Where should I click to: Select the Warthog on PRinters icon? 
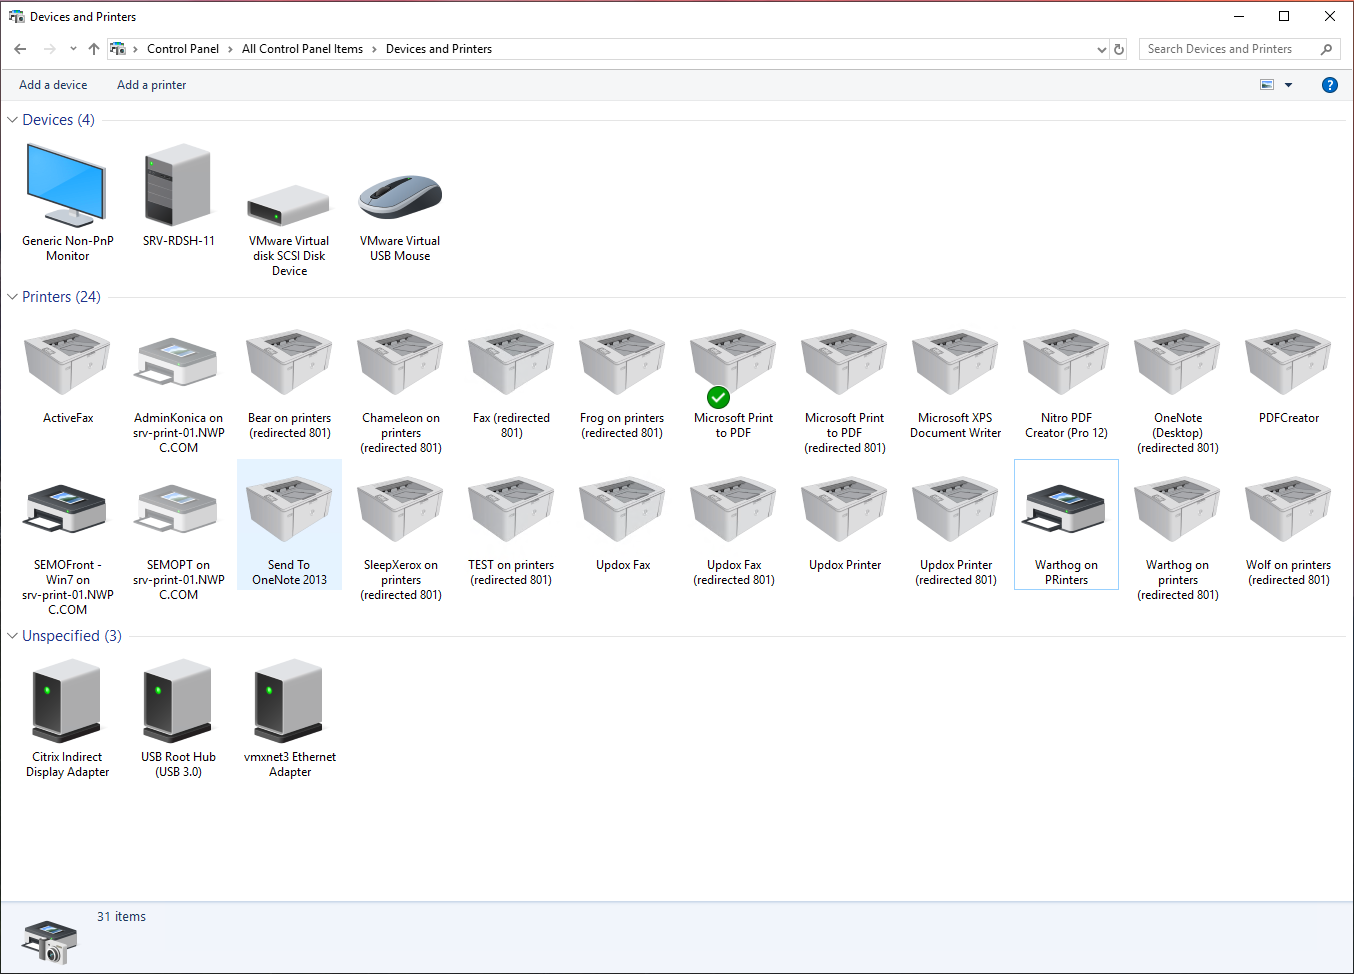[x=1066, y=509]
